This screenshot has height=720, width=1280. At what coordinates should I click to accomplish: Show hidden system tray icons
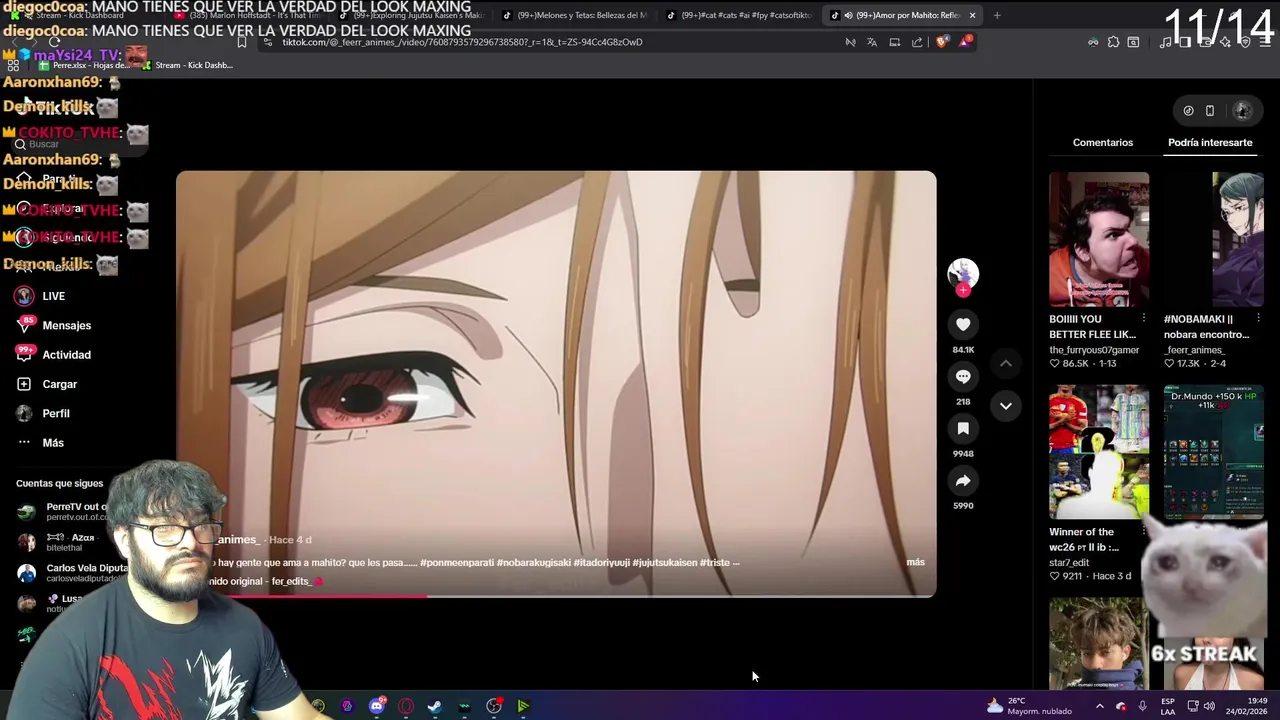point(1099,706)
